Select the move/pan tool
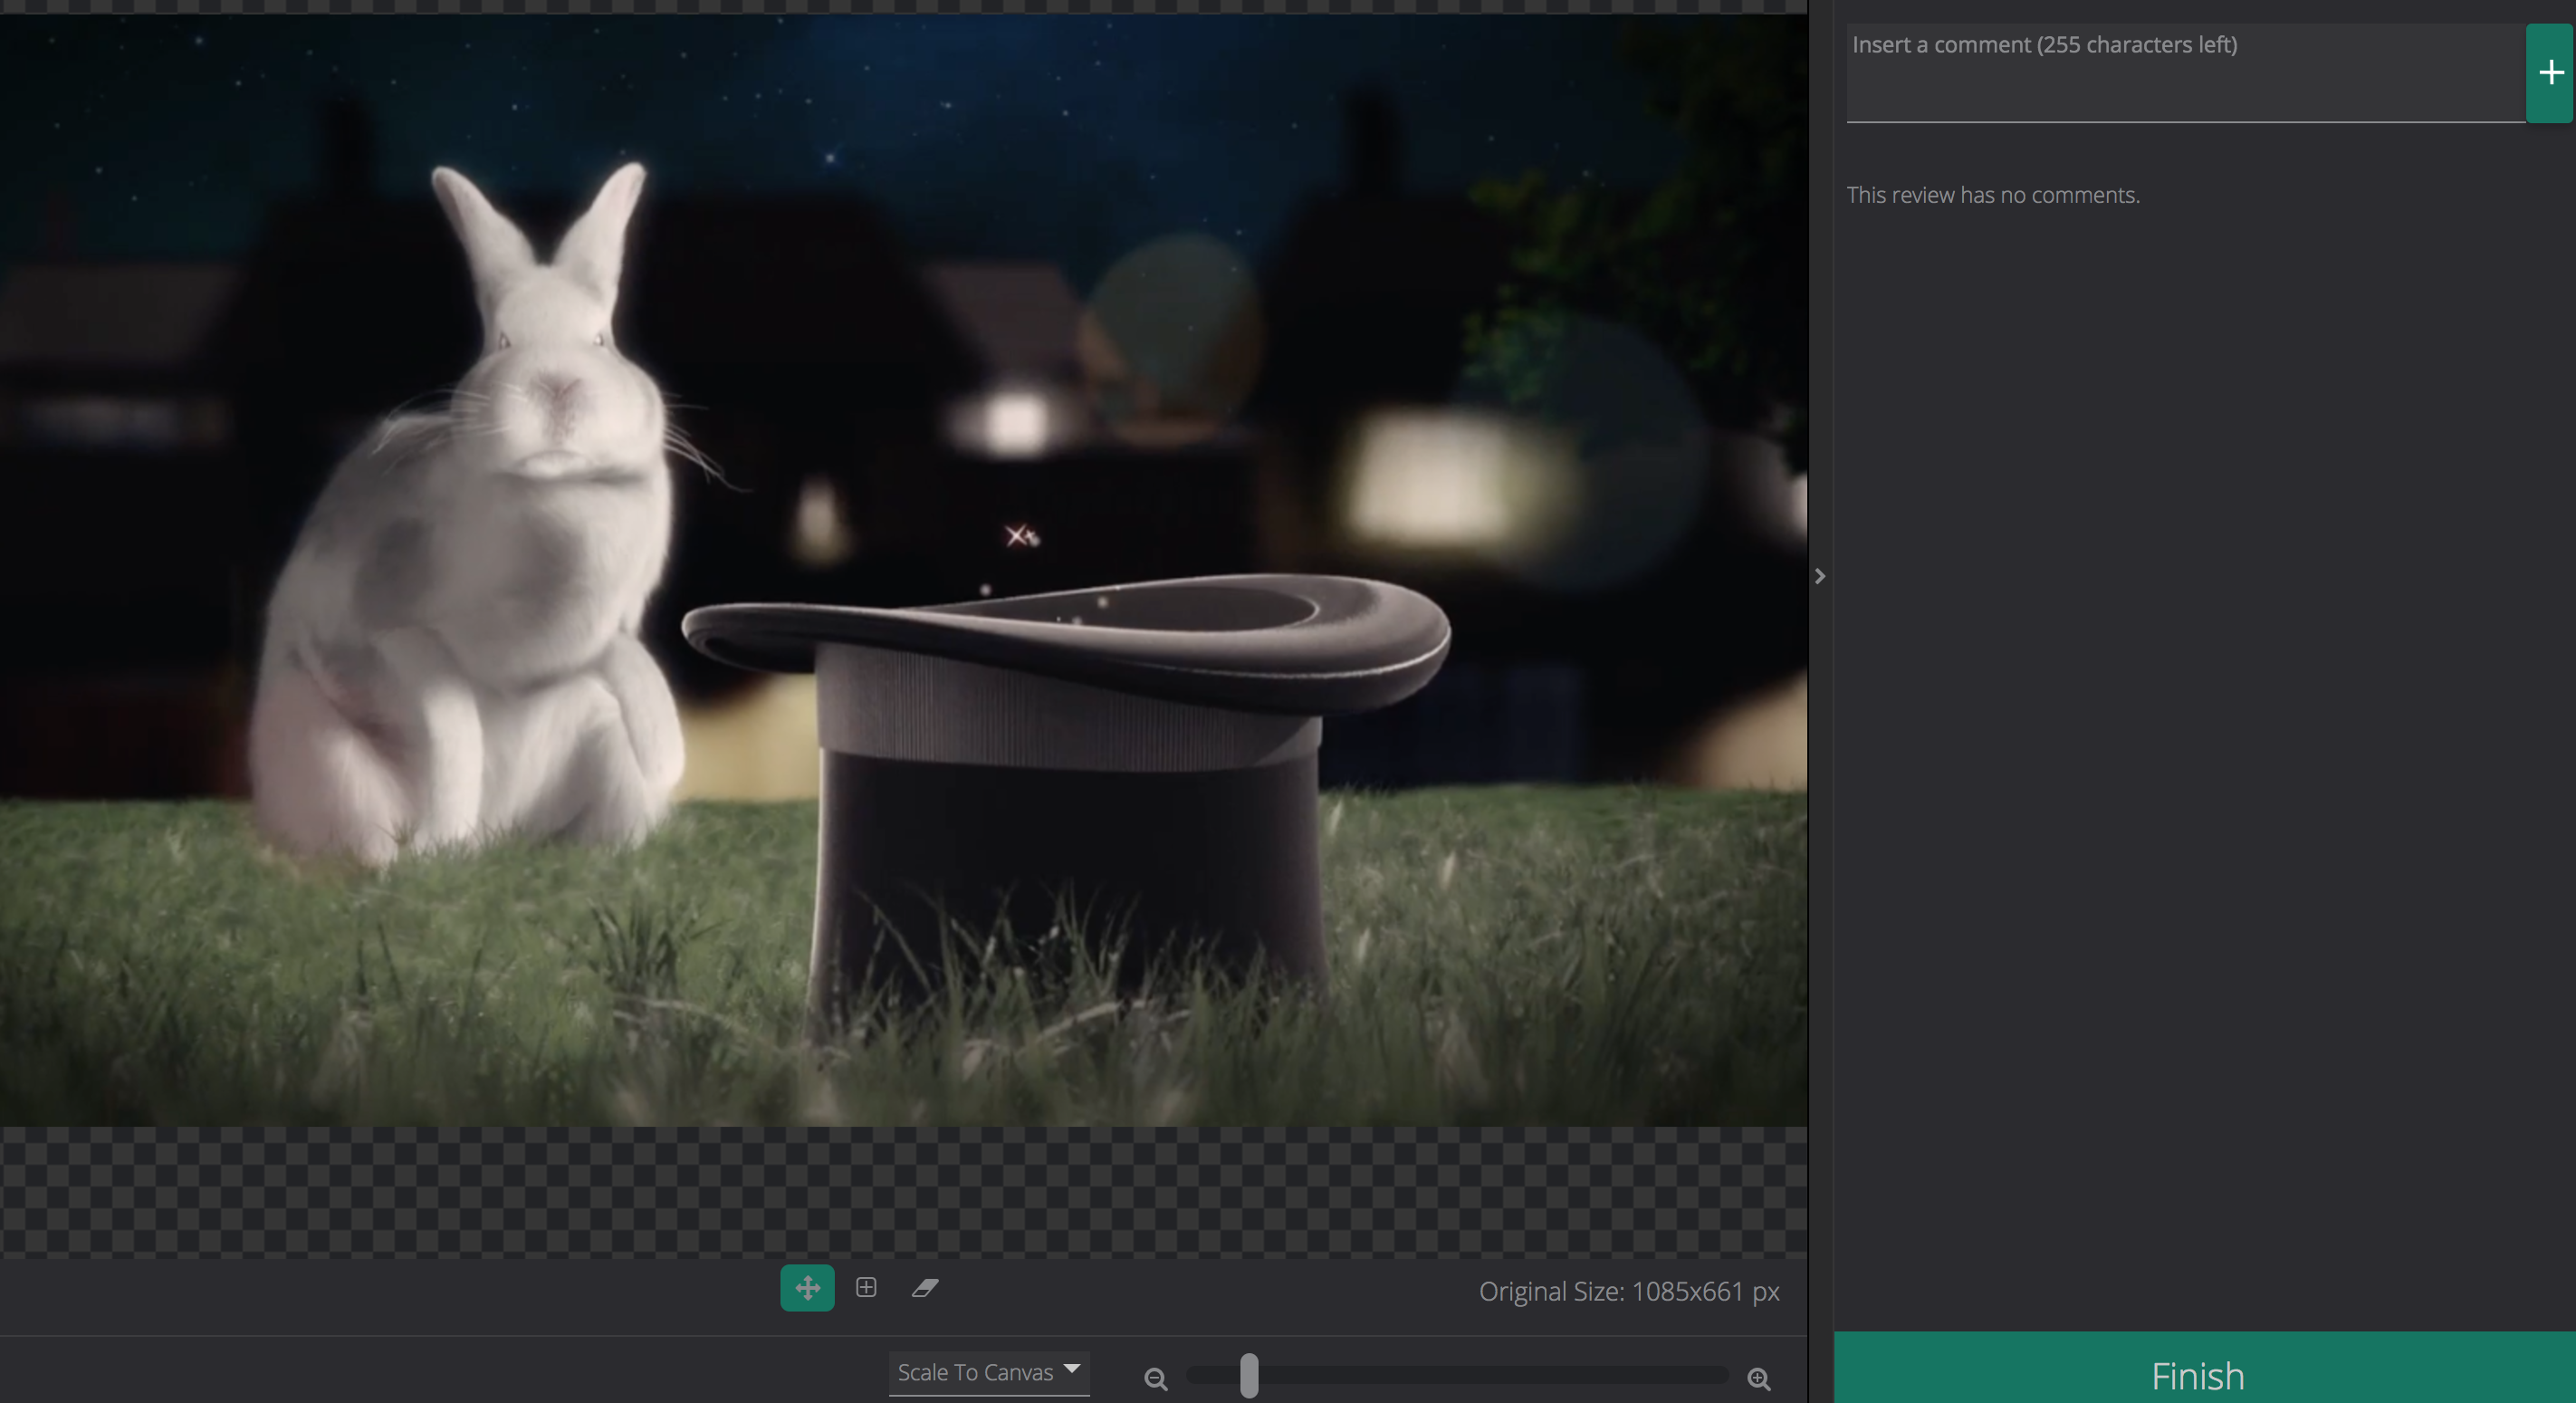 807,1288
